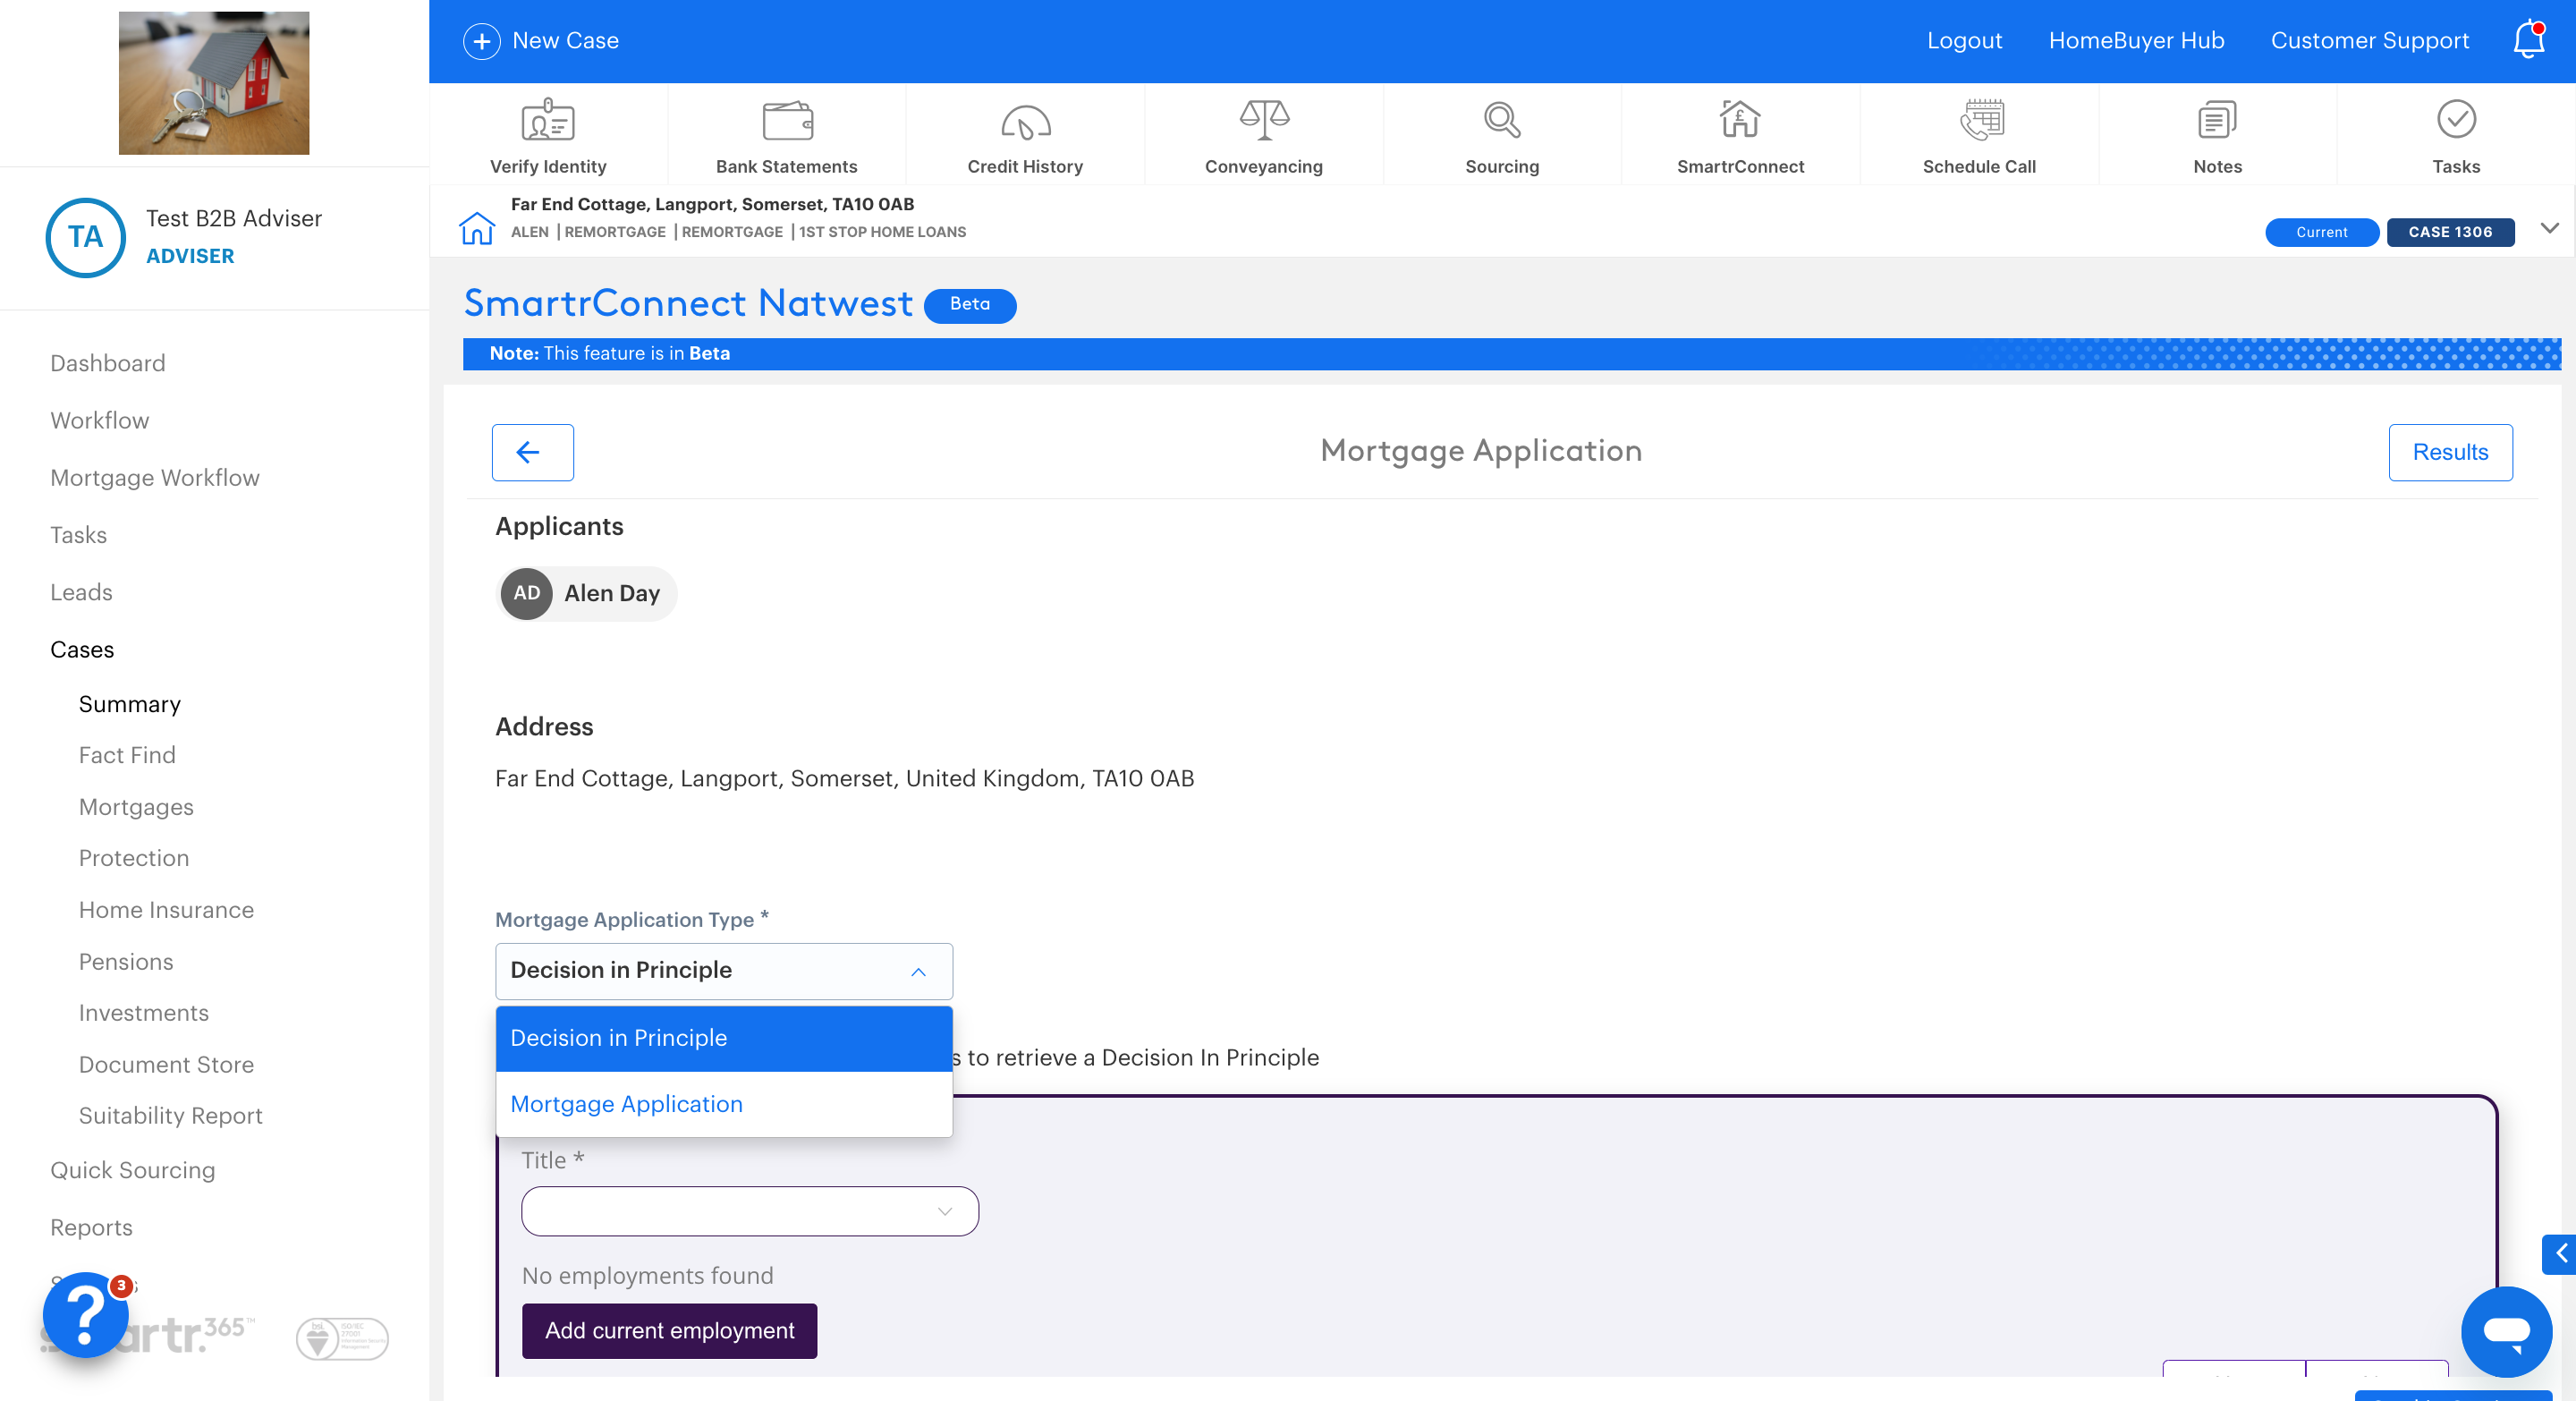The width and height of the screenshot is (2576, 1401).
Task: Open Pensions under Cases
Action: point(126,962)
